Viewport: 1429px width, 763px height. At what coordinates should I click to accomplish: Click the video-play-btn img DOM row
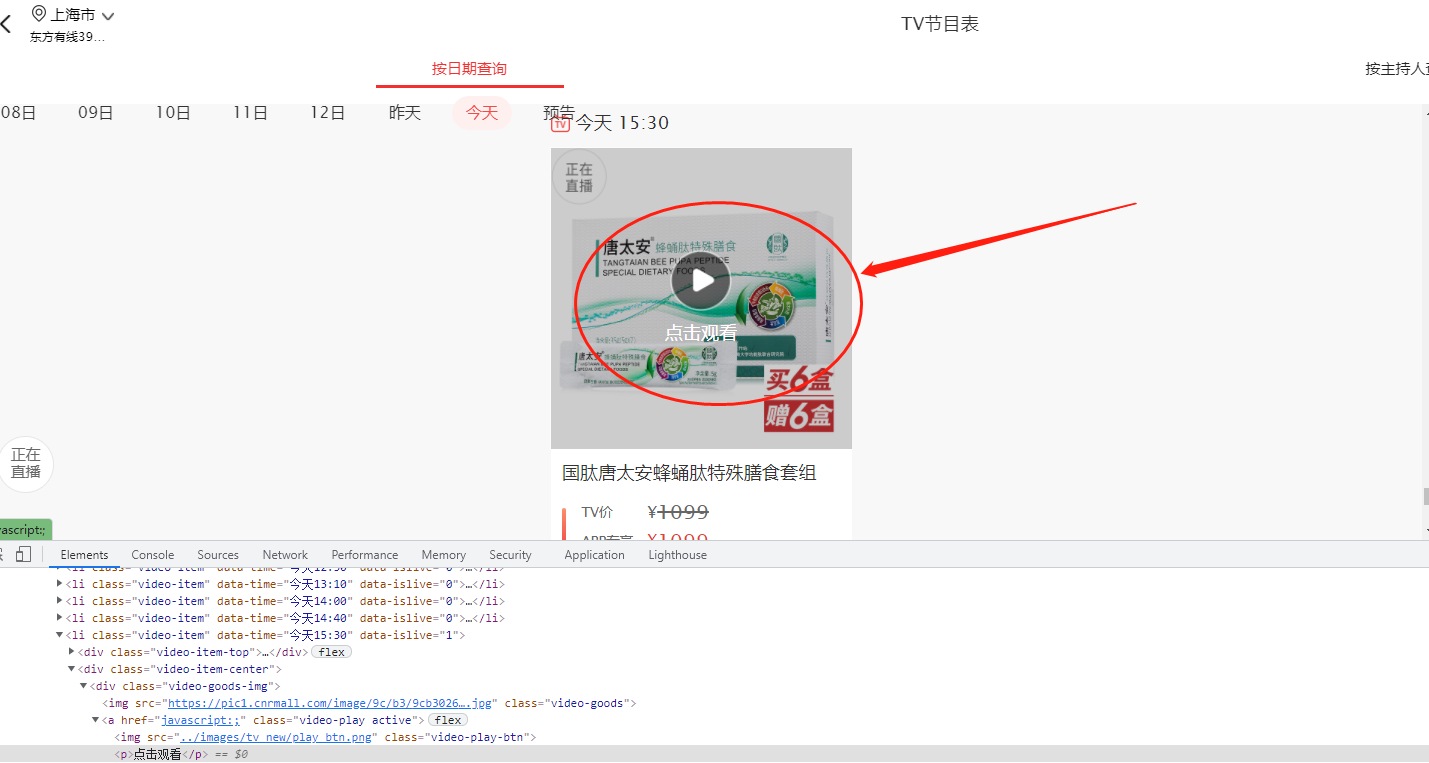pos(325,737)
